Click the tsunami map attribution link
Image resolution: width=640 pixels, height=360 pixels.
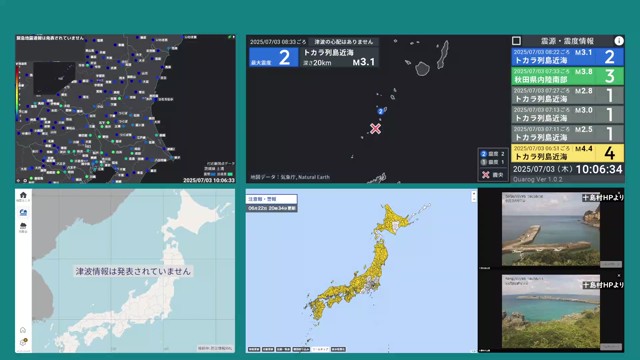(215, 349)
